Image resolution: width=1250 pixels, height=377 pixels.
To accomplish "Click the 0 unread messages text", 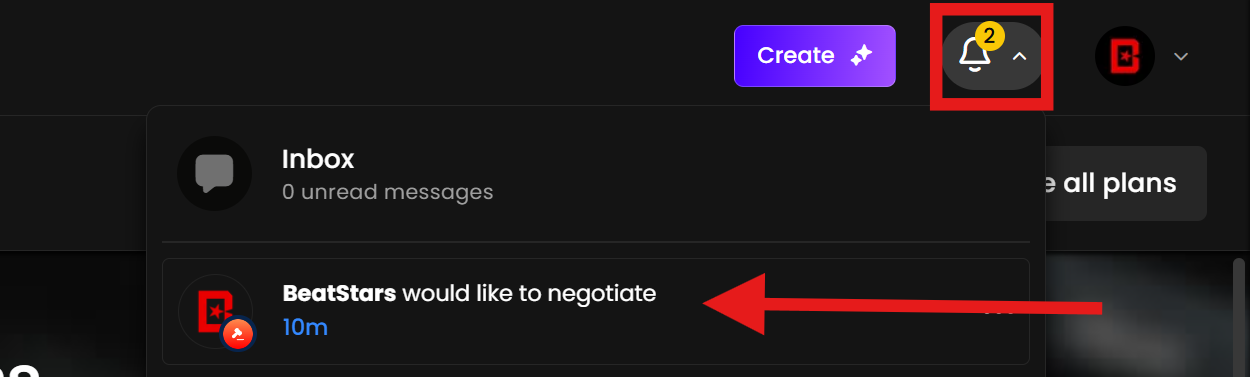I will (x=388, y=192).
